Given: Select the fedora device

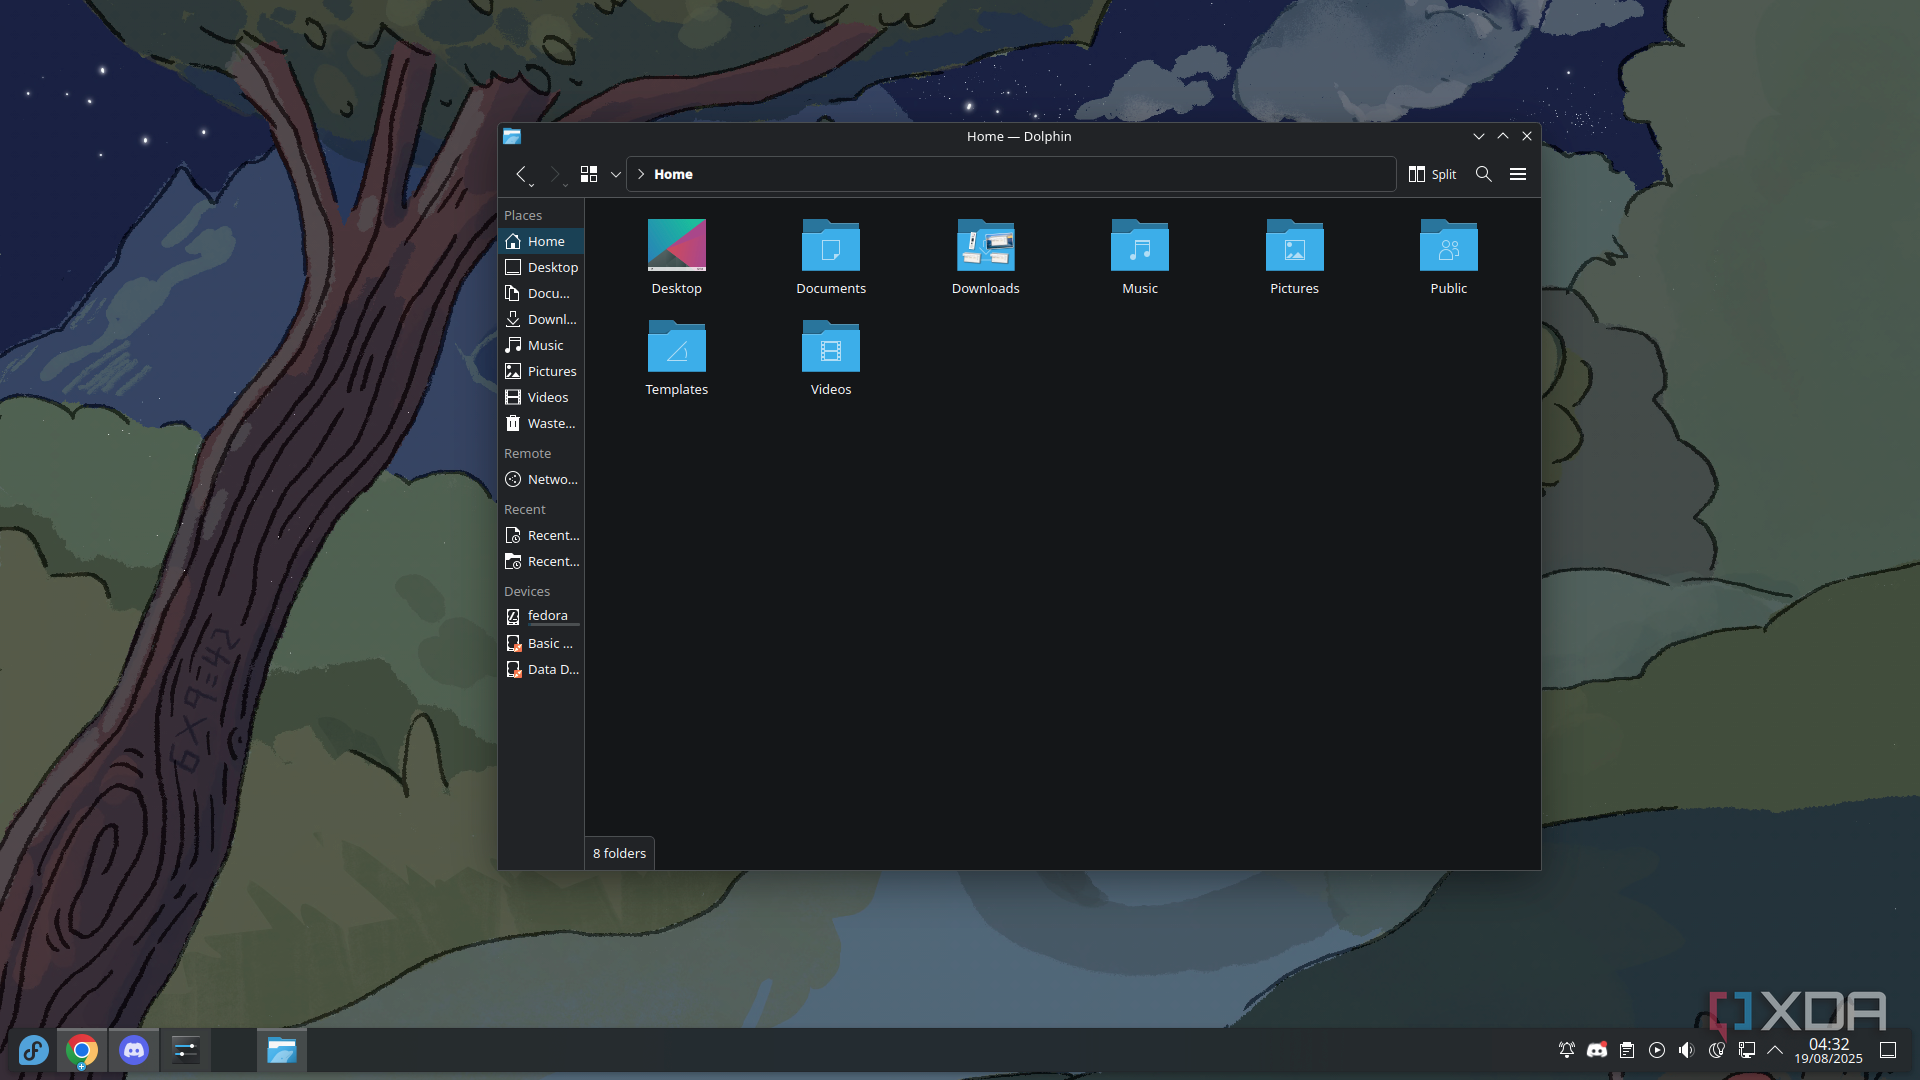Looking at the screenshot, I should click(541, 616).
